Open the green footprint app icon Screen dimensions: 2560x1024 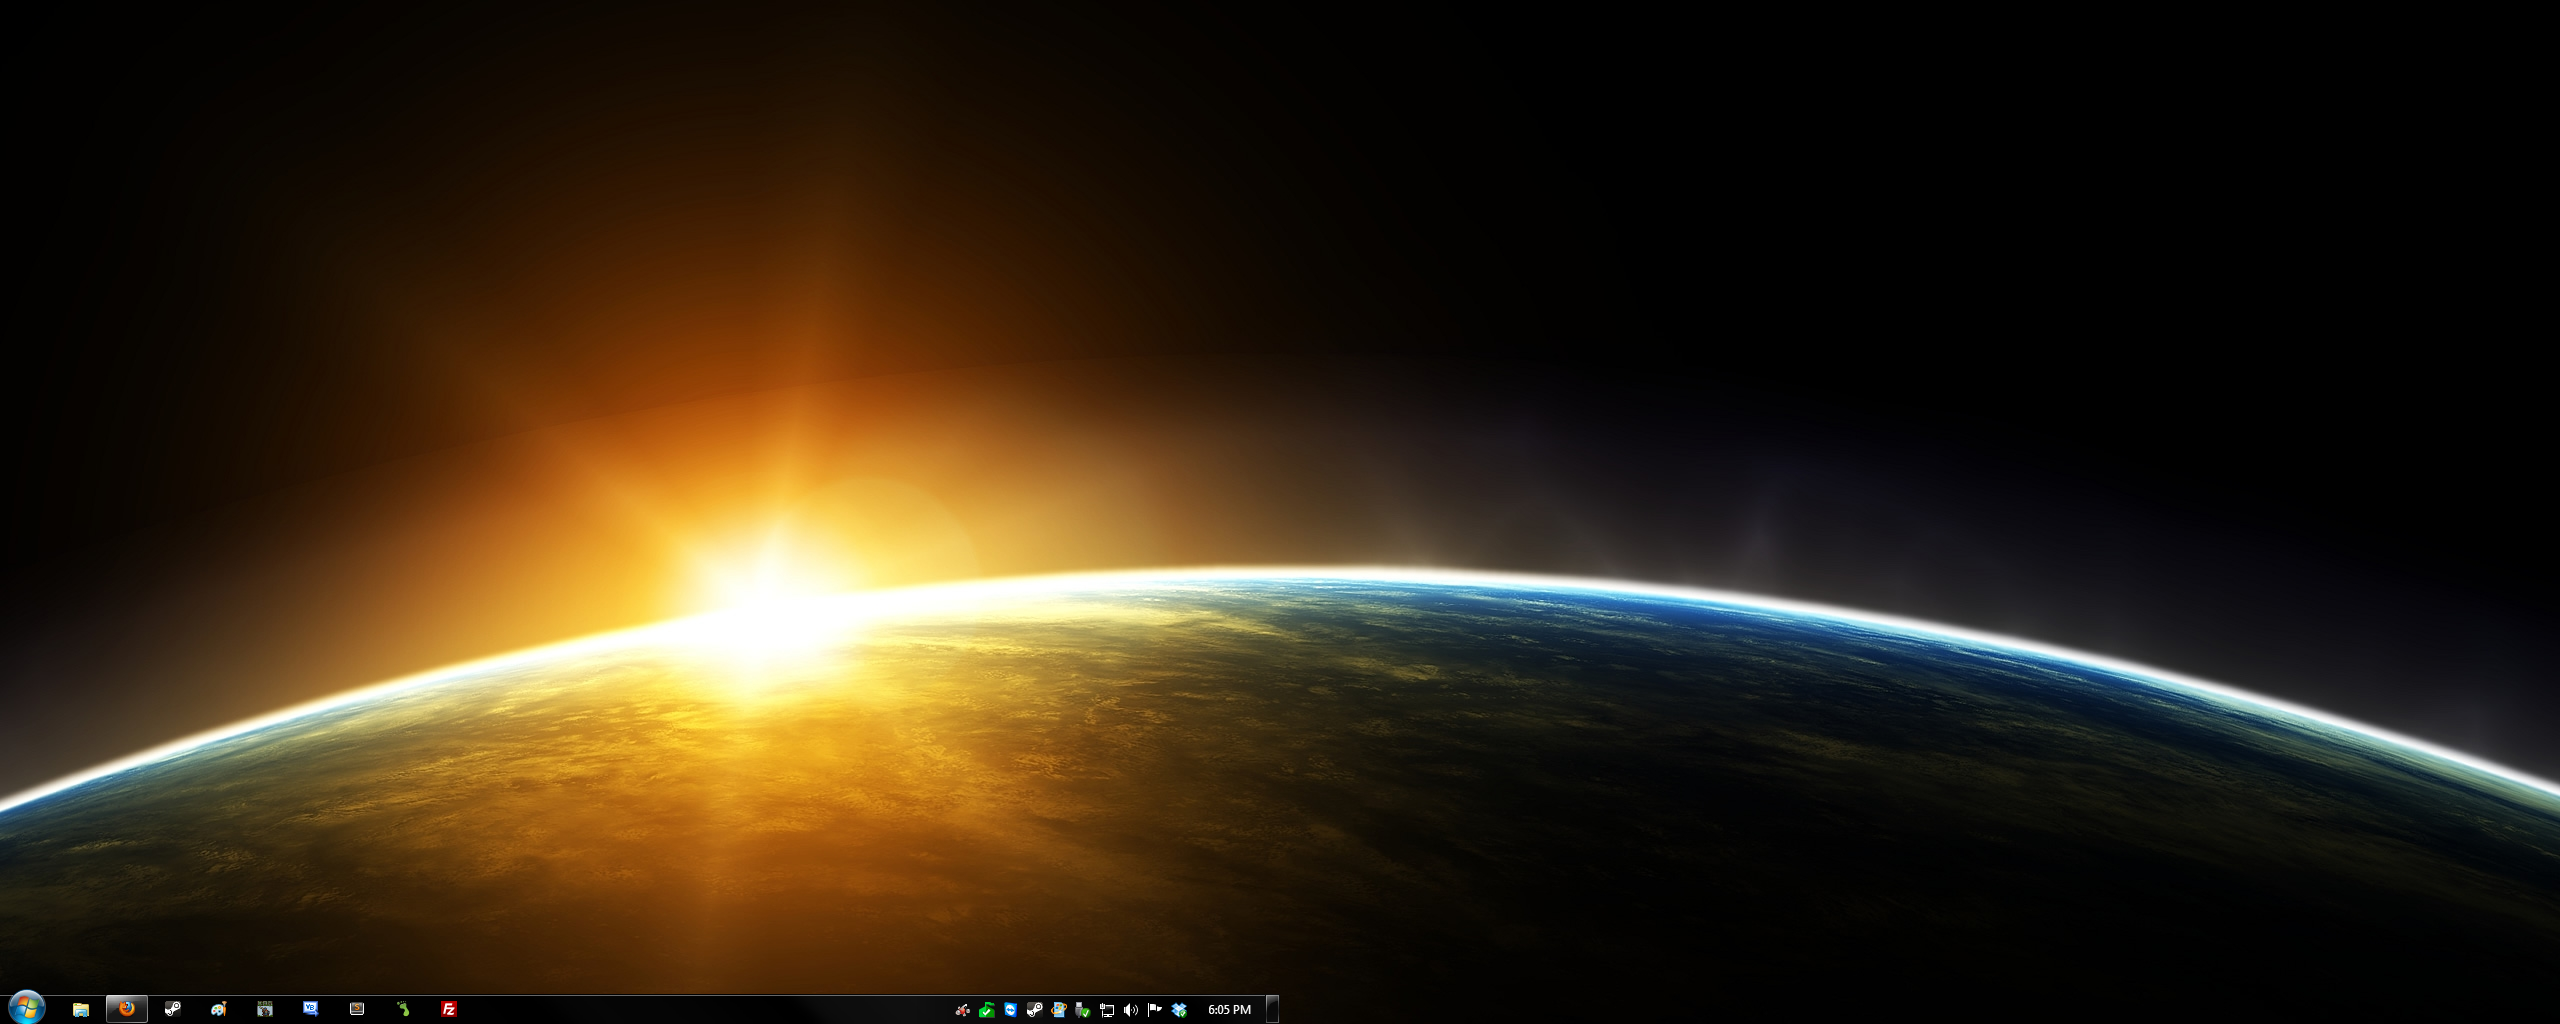click(x=403, y=1009)
